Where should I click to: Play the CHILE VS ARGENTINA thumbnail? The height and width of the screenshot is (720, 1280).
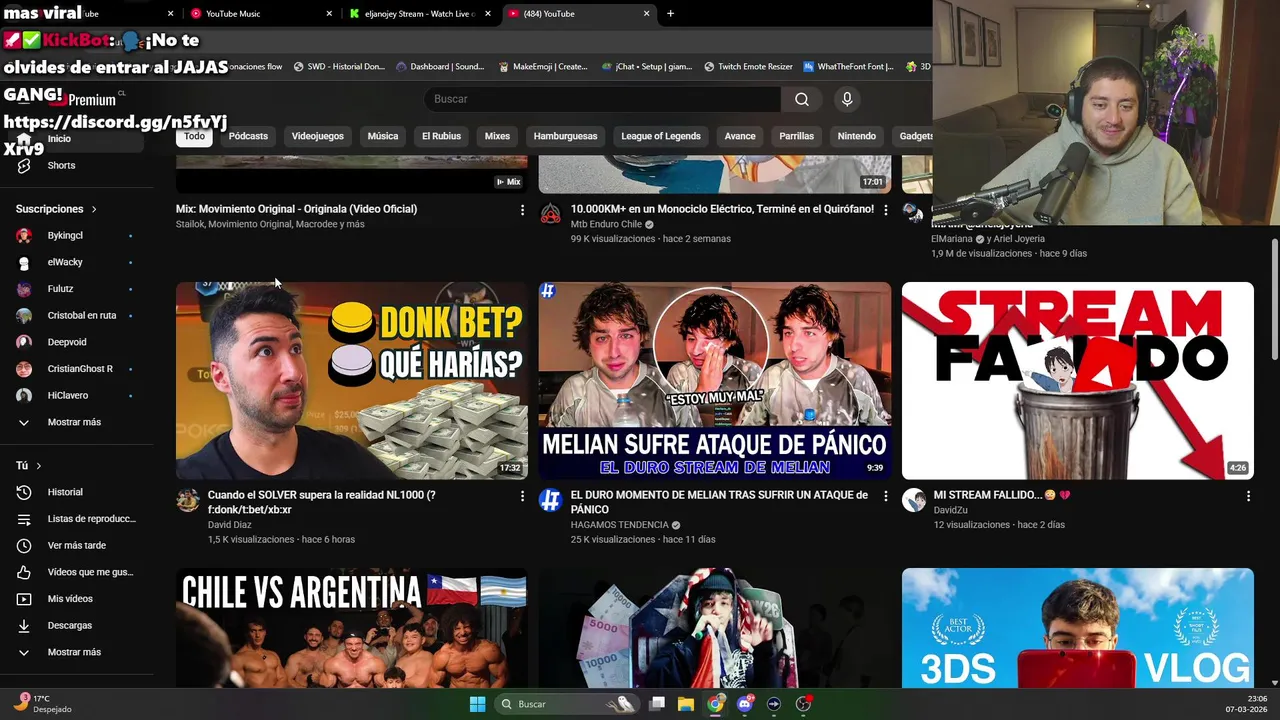pos(352,628)
